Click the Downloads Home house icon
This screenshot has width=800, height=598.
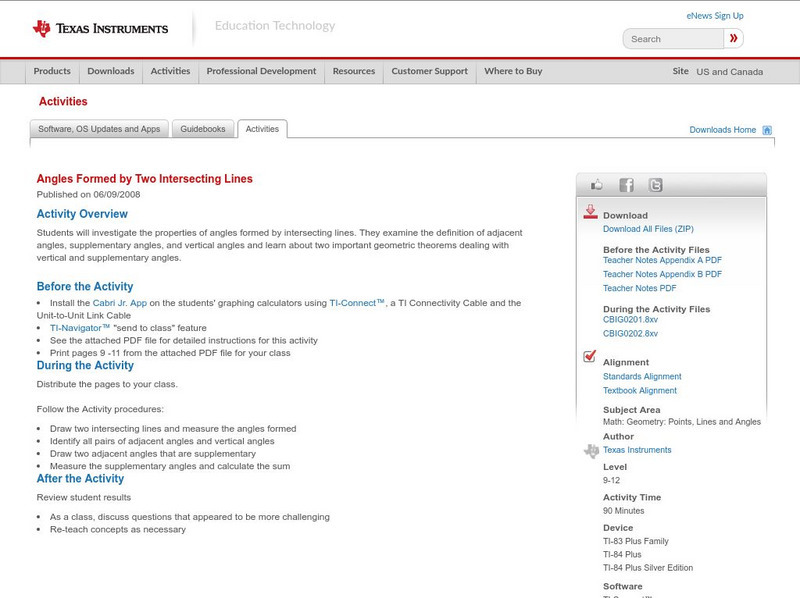point(767,130)
